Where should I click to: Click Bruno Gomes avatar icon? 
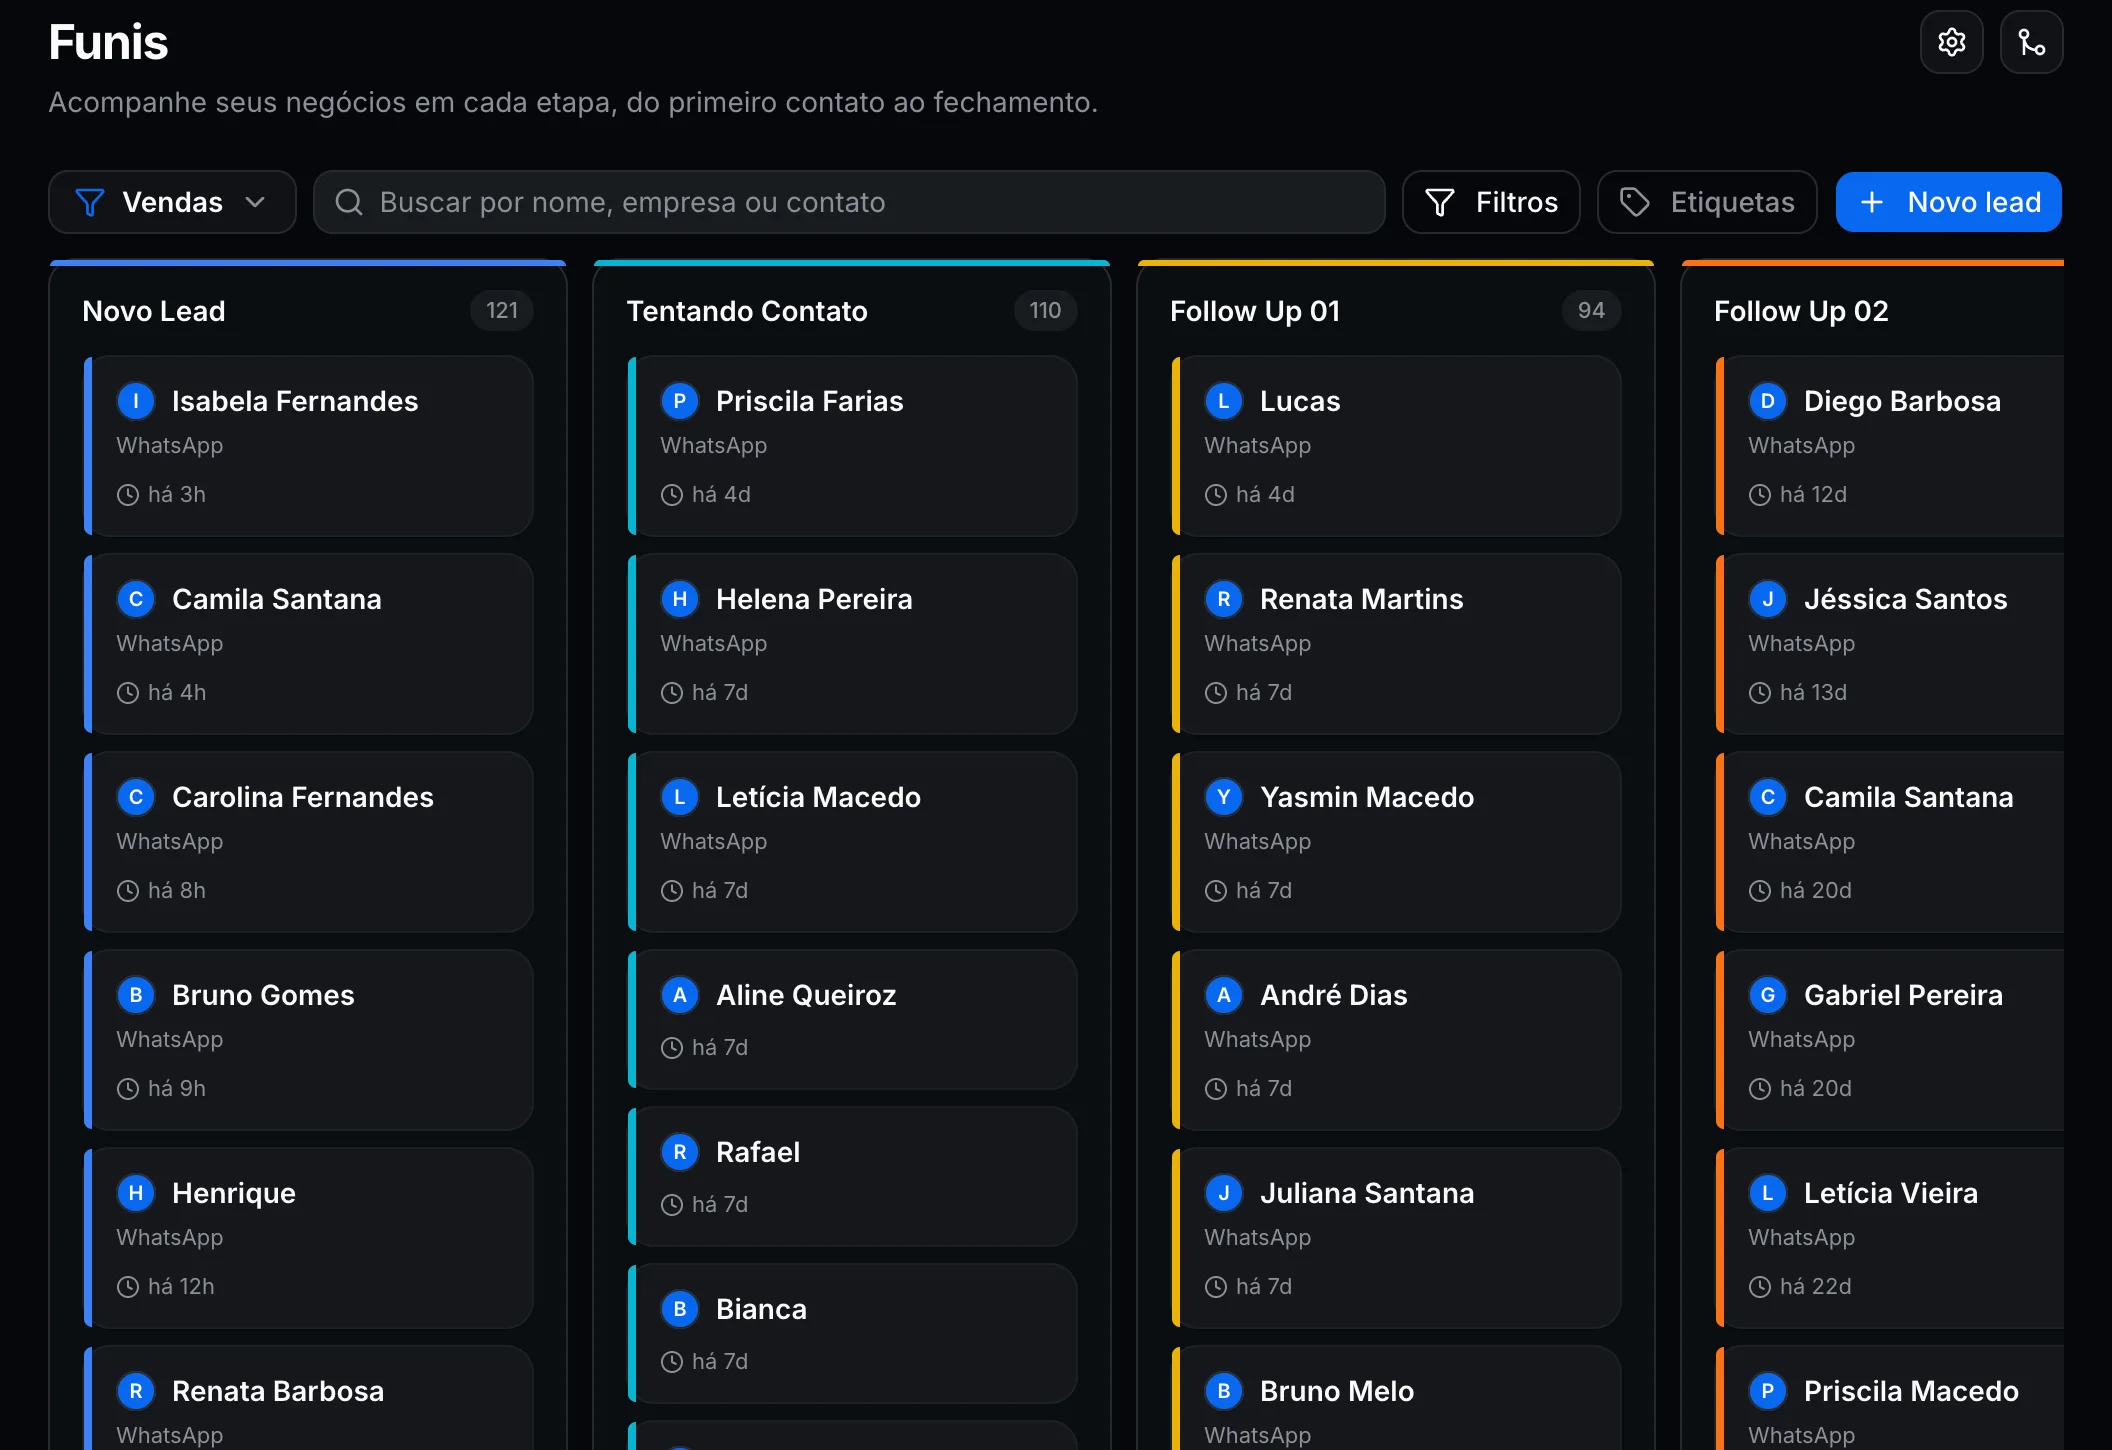[x=136, y=995]
